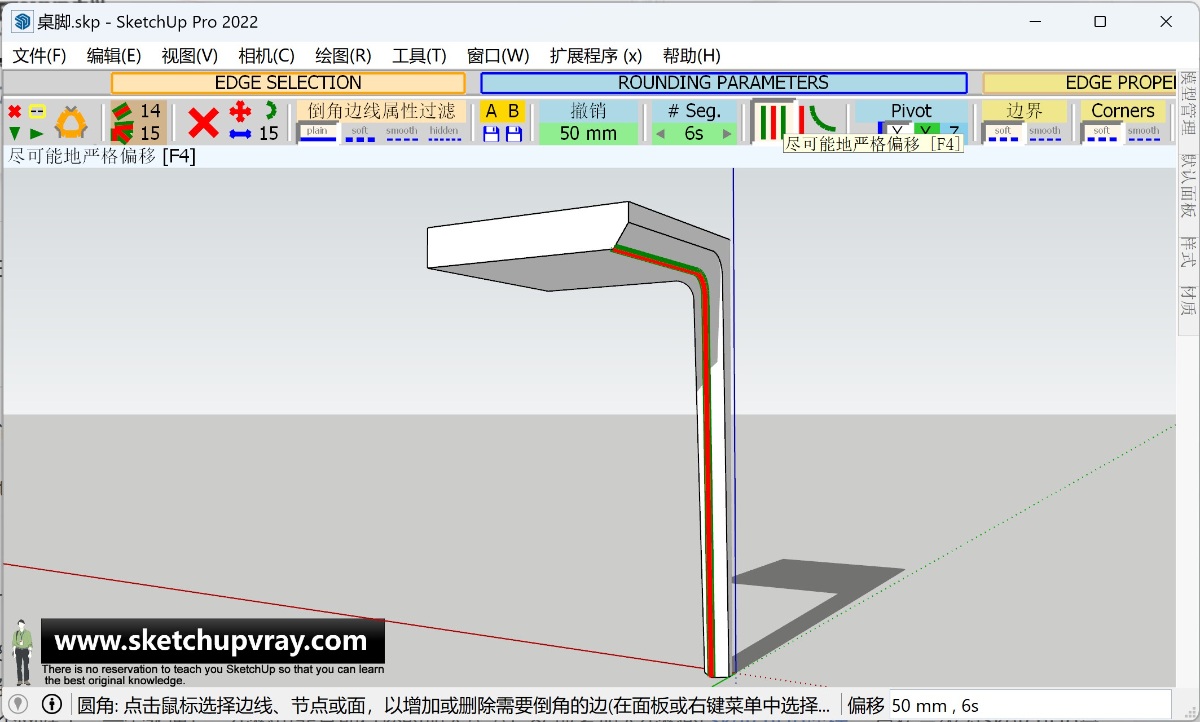Click the large red X cancel icon
Viewport: 1200px width, 722px height.
(203, 123)
